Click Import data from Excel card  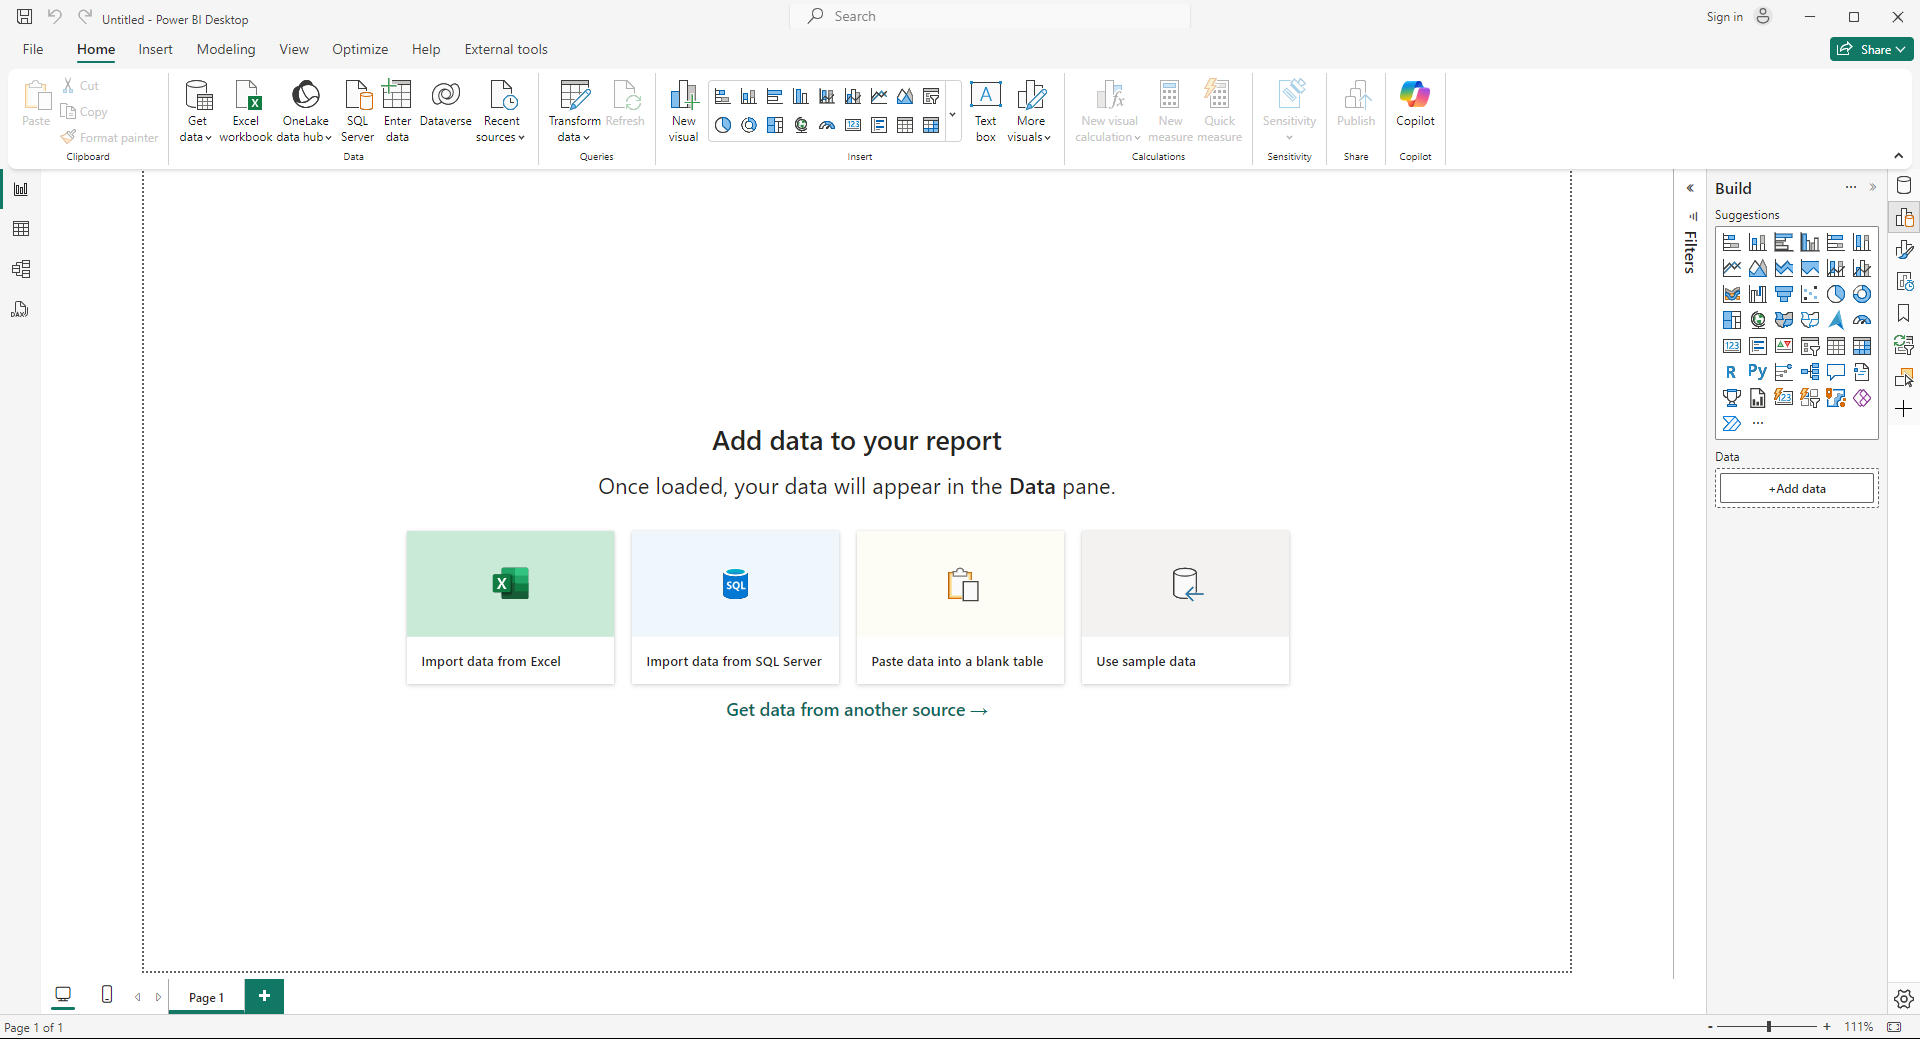click(x=510, y=607)
